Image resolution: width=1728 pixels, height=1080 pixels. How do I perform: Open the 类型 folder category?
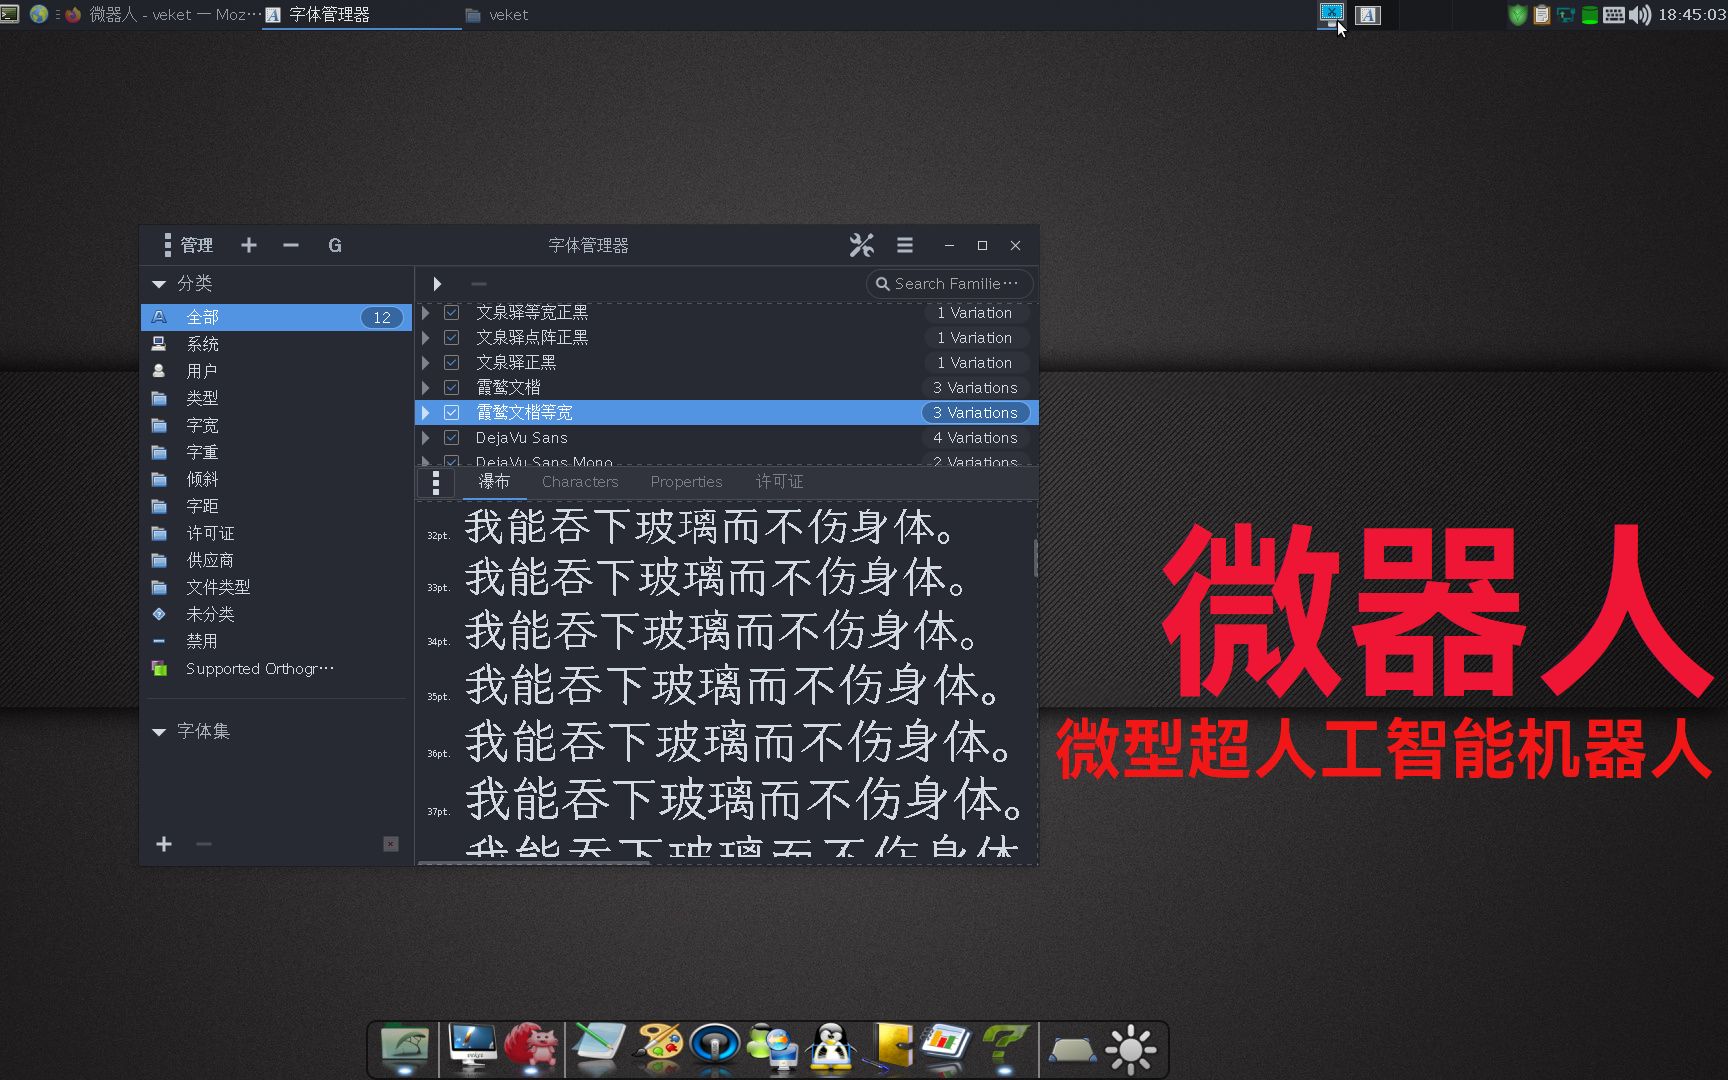tap(276, 398)
